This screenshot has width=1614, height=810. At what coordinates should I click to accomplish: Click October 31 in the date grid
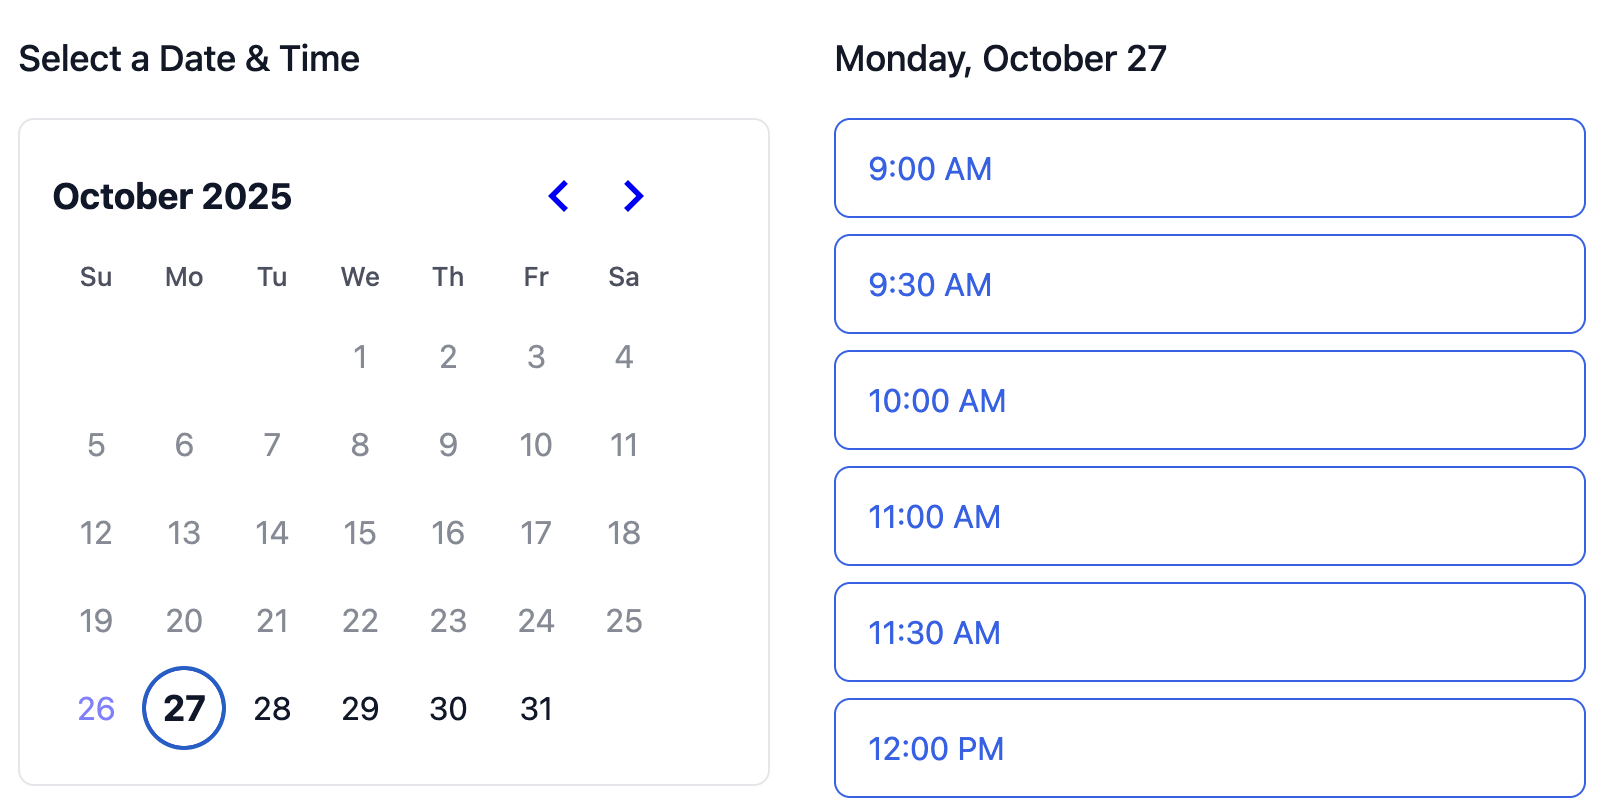pos(536,708)
